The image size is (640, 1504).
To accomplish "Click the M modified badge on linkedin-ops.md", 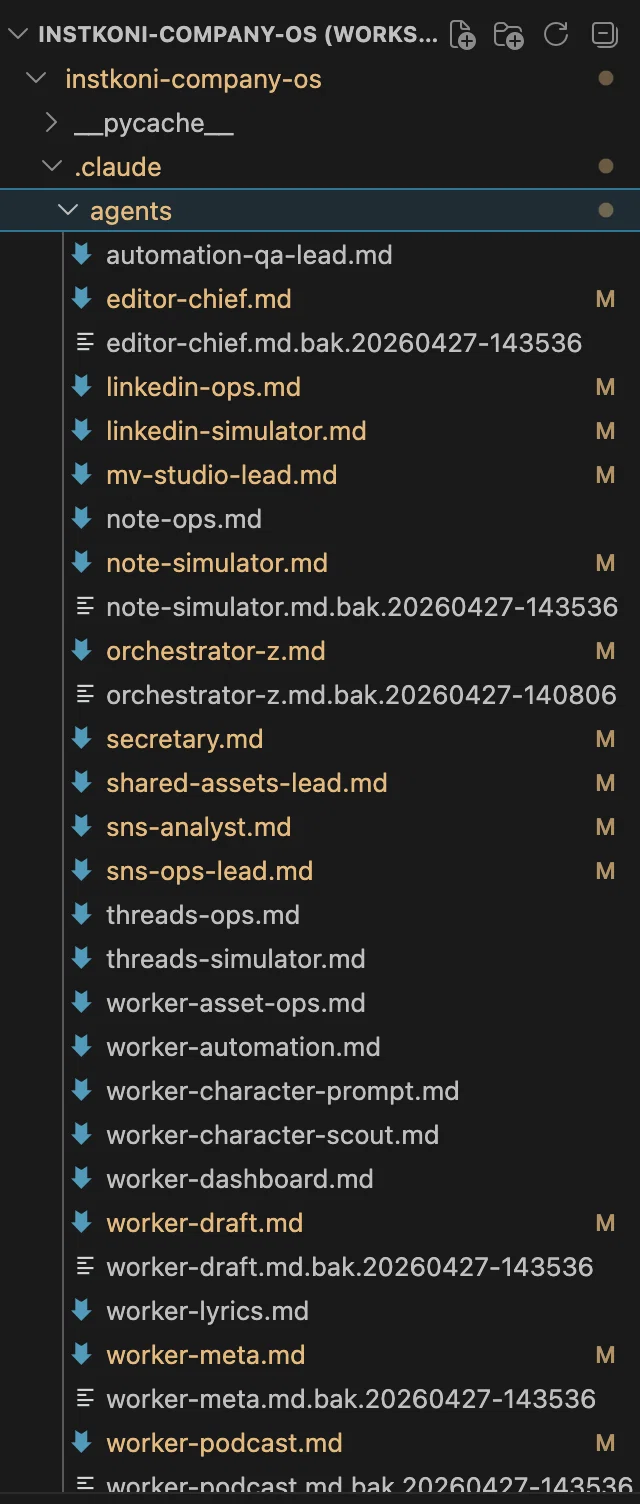I will [x=605, y=387].
